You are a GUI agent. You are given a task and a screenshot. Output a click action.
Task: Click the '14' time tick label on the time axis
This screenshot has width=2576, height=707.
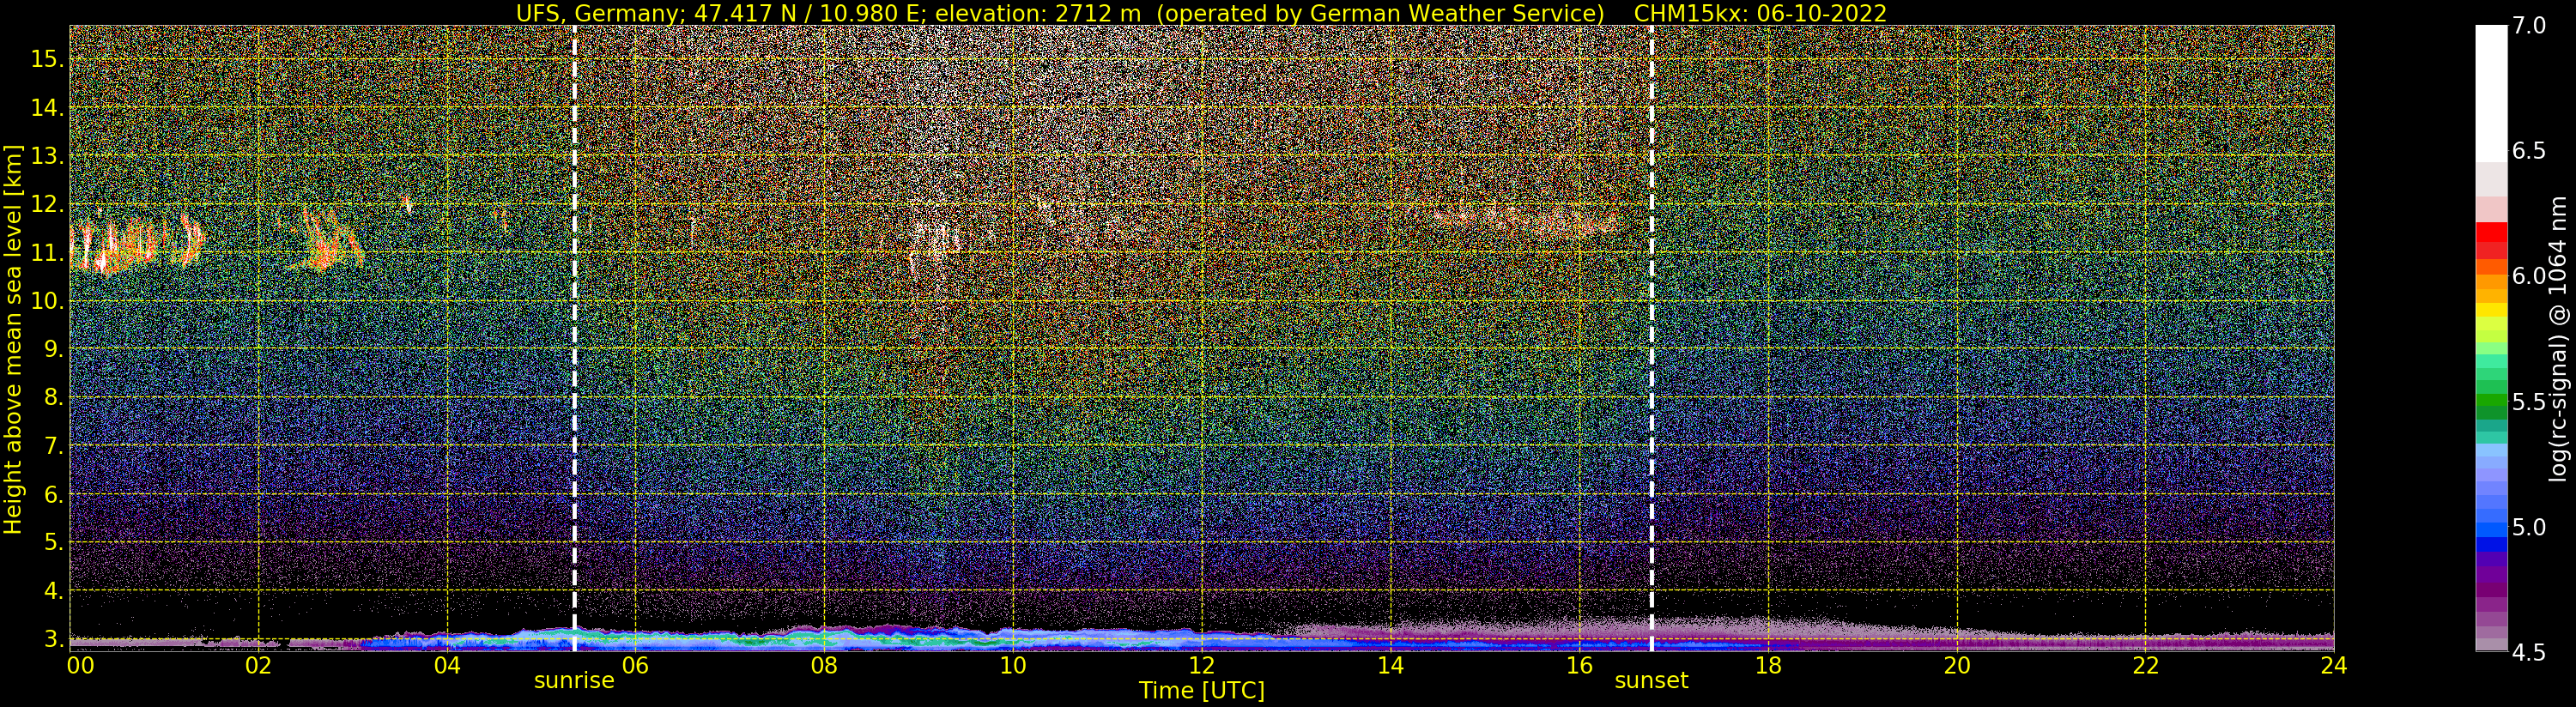click(x=1390, y=665)
